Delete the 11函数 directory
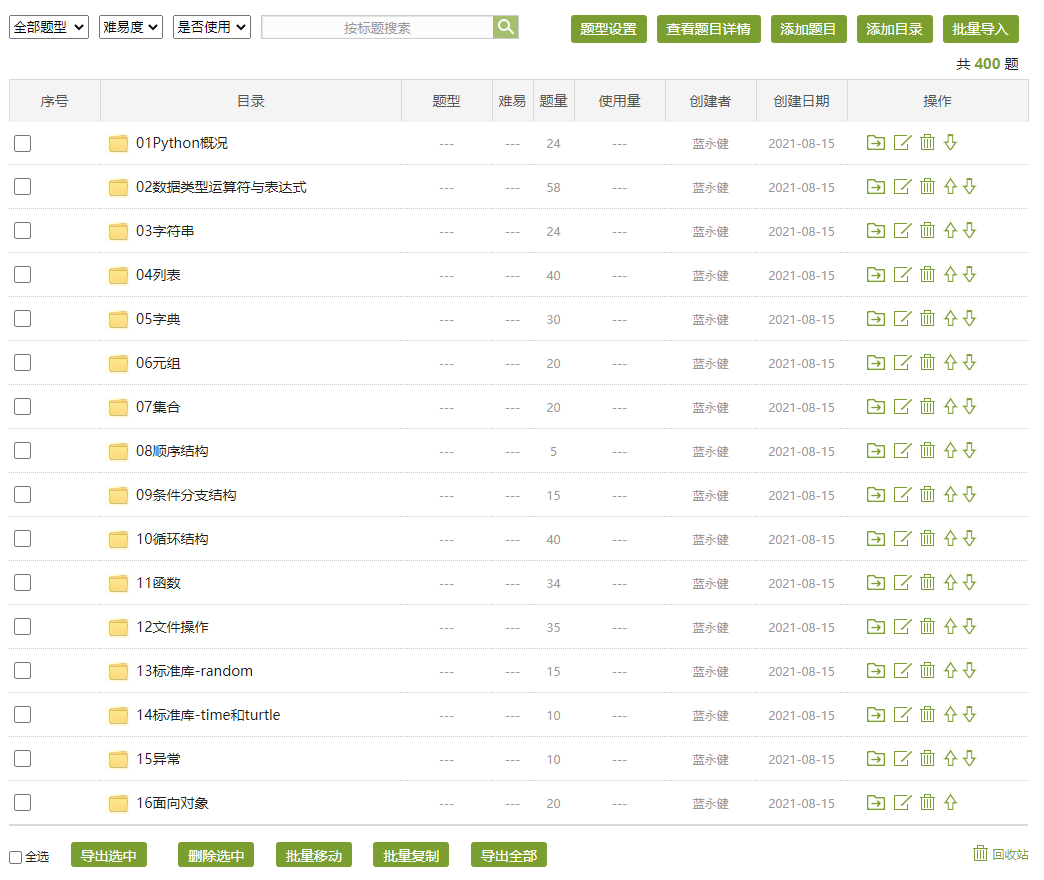Screen dimensions: 1044x880 (x=927, y=582)
